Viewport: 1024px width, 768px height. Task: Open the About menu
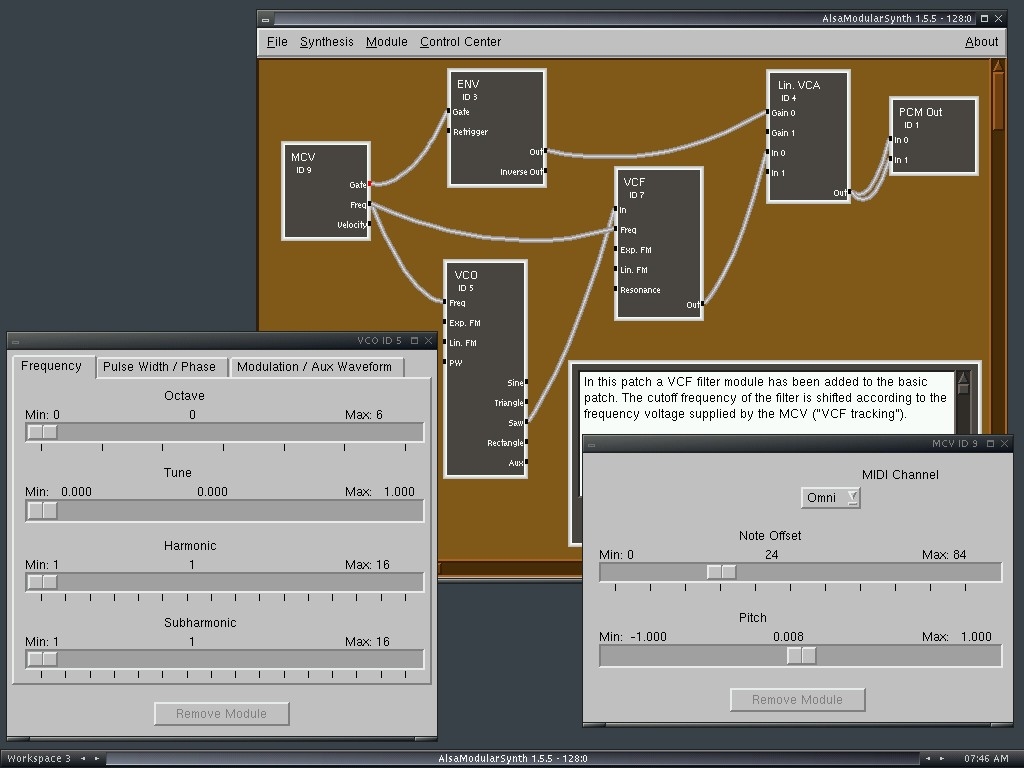pos(981,42)
